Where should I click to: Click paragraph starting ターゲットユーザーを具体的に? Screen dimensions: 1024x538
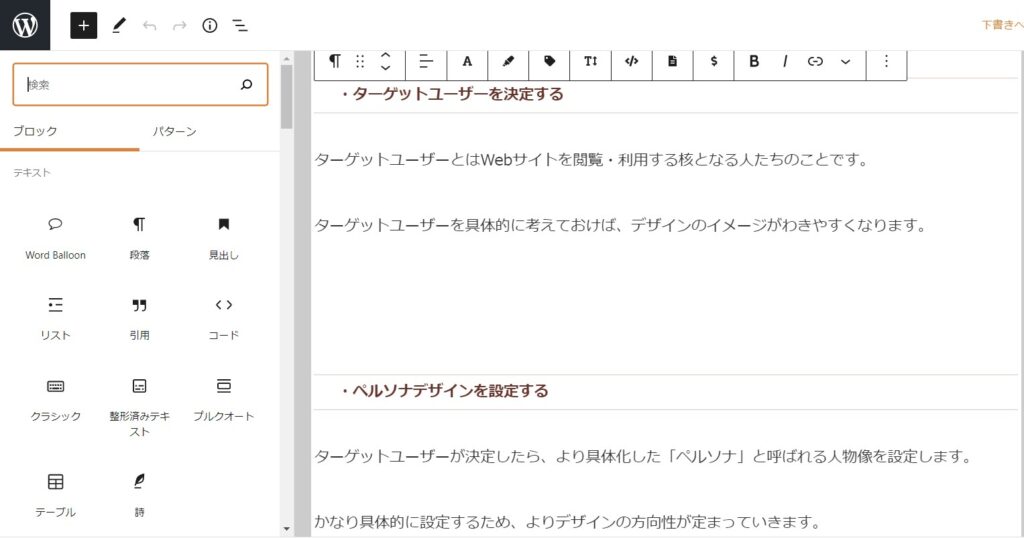point(620,226)
